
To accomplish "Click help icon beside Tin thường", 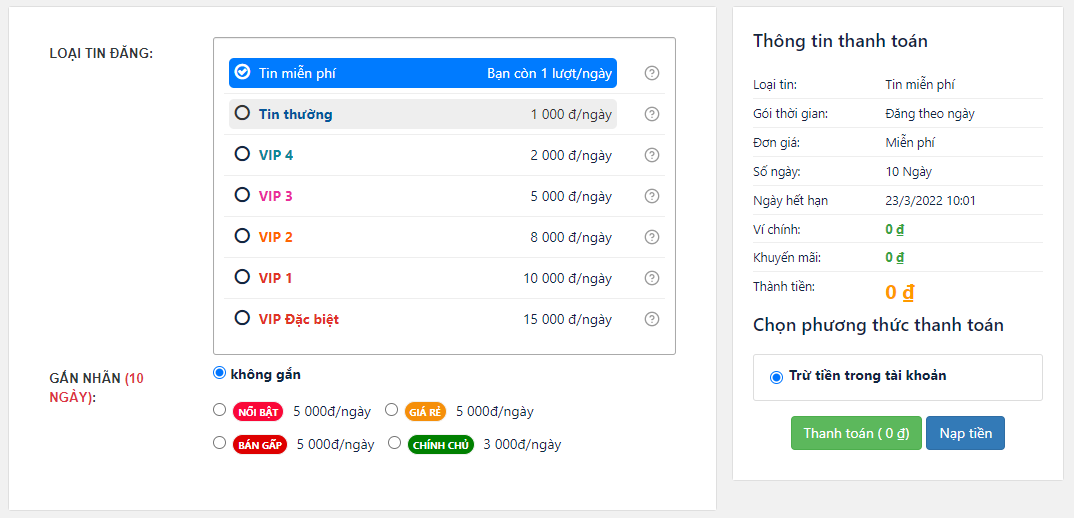I will pyautogui.click(x=652, y=114).
